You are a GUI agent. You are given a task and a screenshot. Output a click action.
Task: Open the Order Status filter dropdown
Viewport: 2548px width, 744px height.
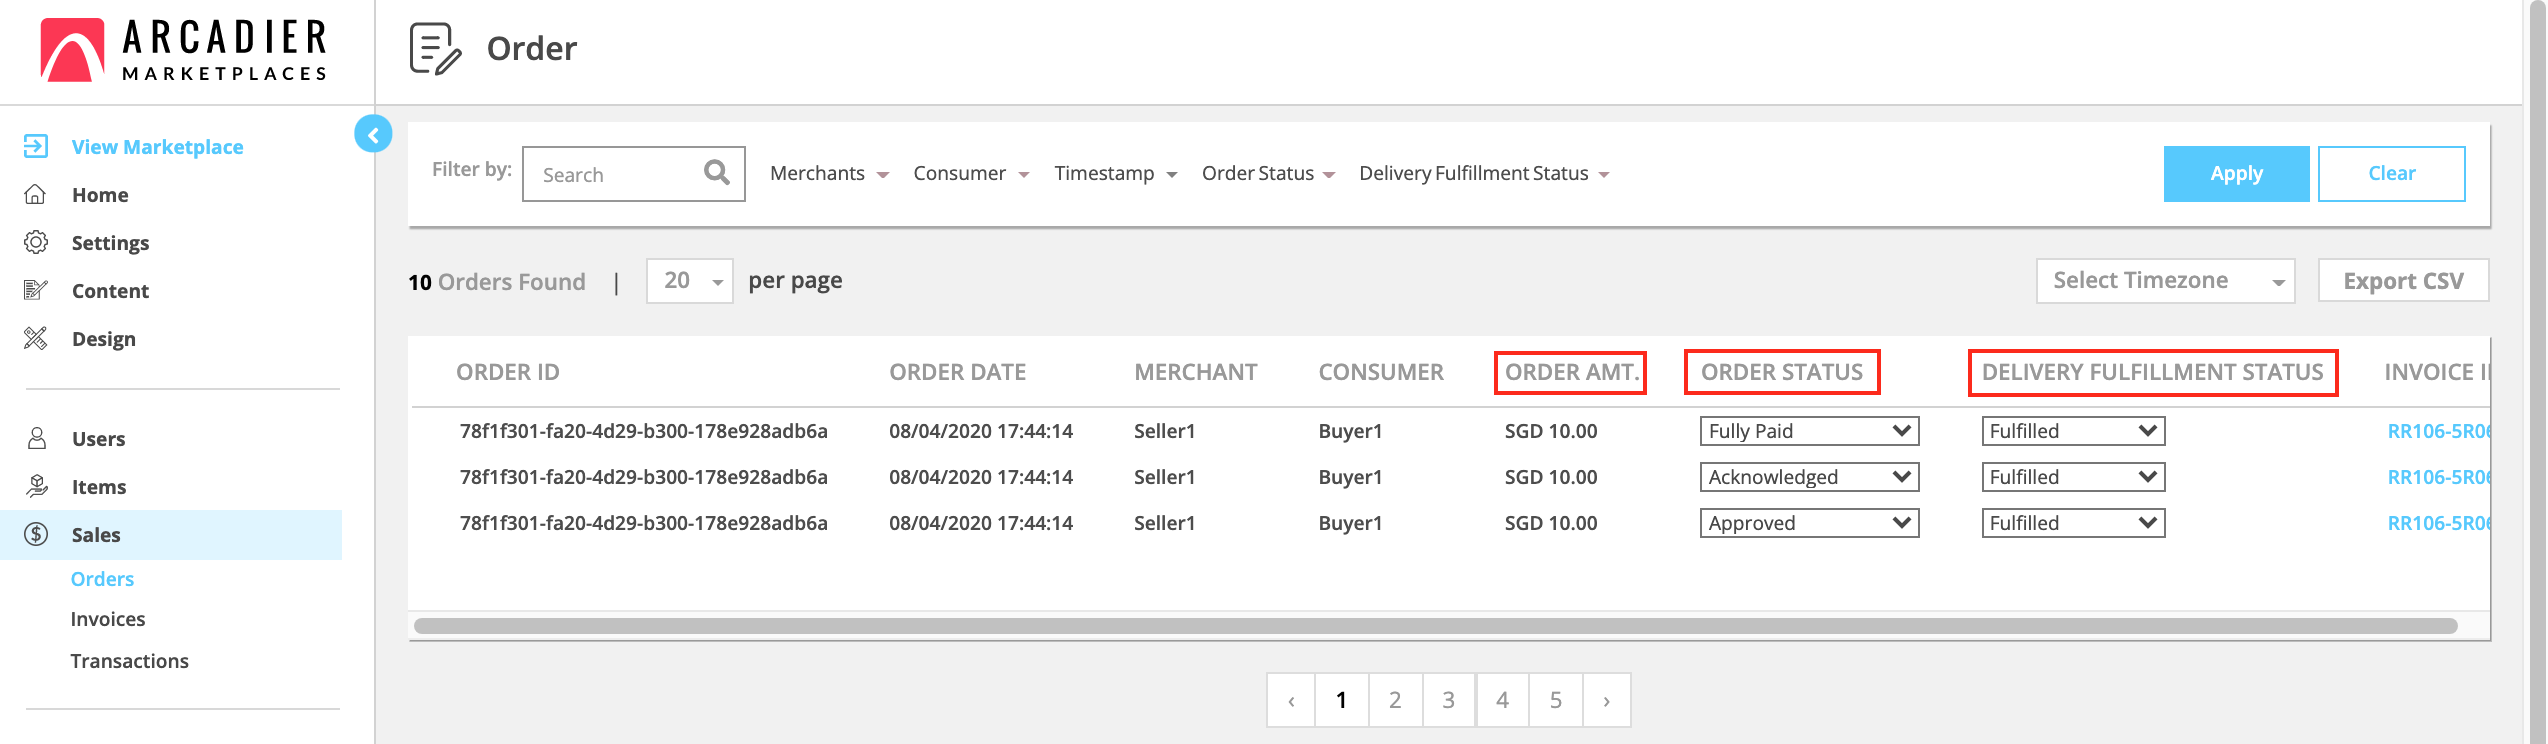[x=1267, y=174]
